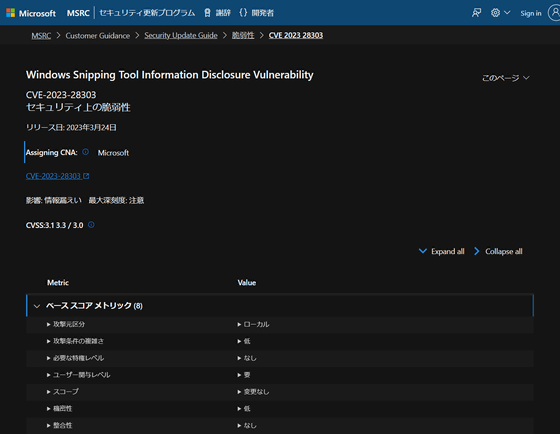Click the page title Windows Snipping Tool vulnerability

tap(170, 75)
